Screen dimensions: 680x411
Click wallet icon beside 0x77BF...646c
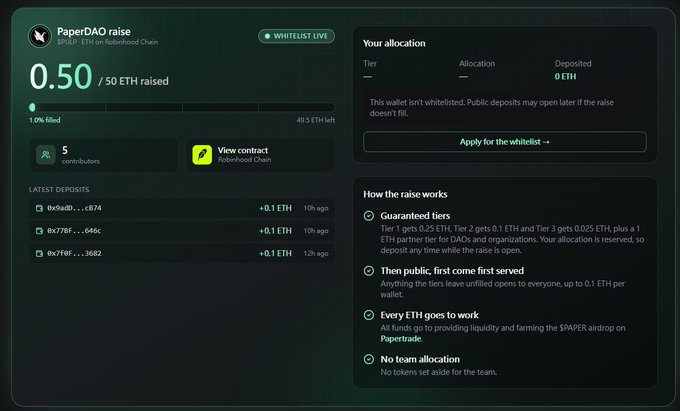tap(39, 231)
